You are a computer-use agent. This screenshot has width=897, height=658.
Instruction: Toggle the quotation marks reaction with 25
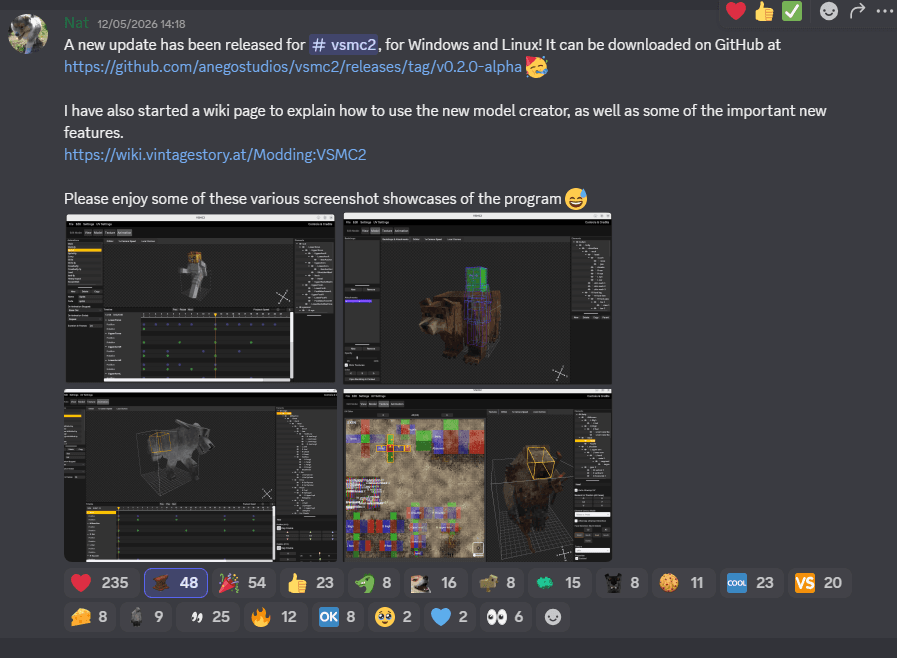(208, 617)
